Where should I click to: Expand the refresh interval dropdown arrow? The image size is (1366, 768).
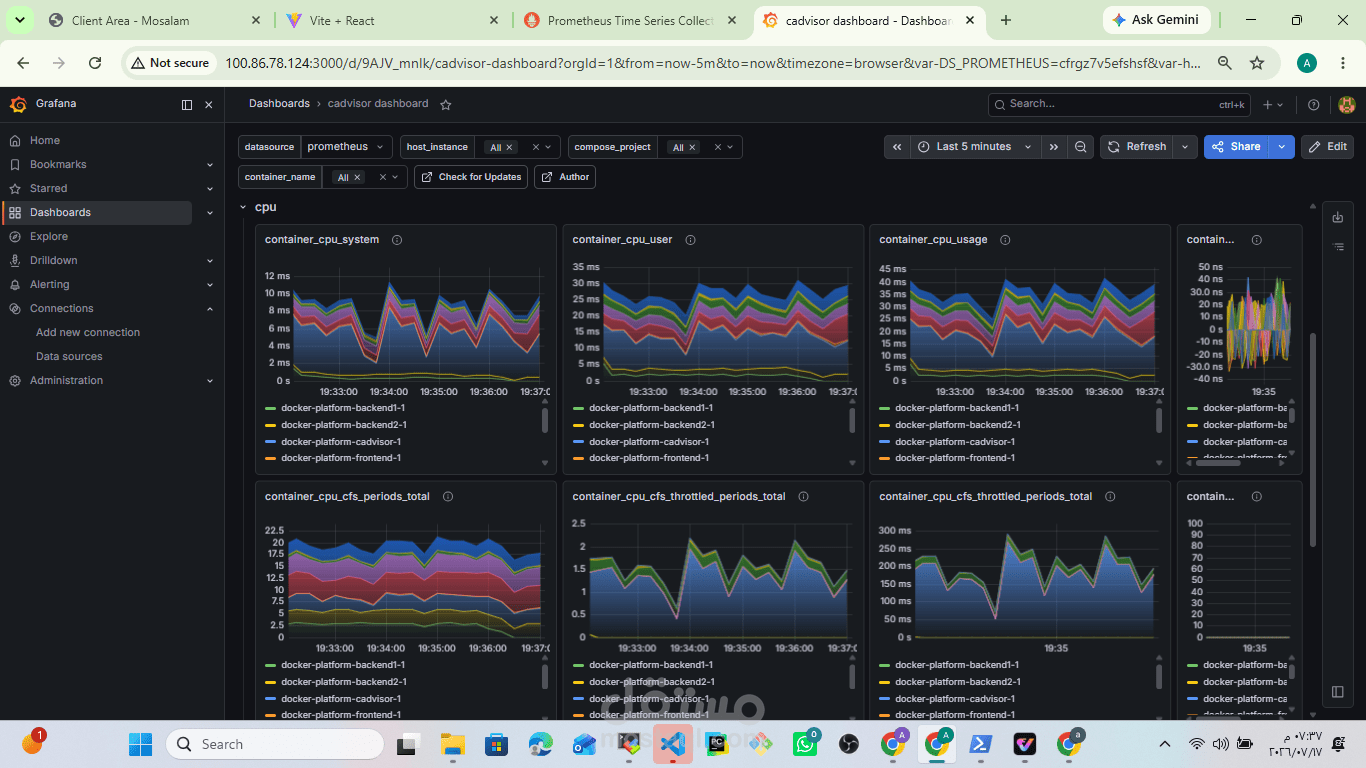(x=1185, y=147)
